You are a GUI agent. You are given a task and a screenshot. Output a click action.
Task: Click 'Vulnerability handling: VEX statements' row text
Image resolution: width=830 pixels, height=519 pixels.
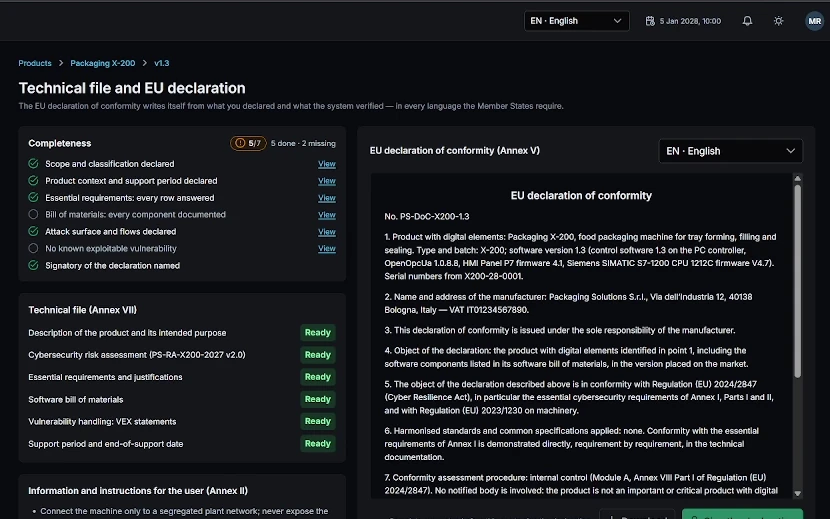point(102,422)
